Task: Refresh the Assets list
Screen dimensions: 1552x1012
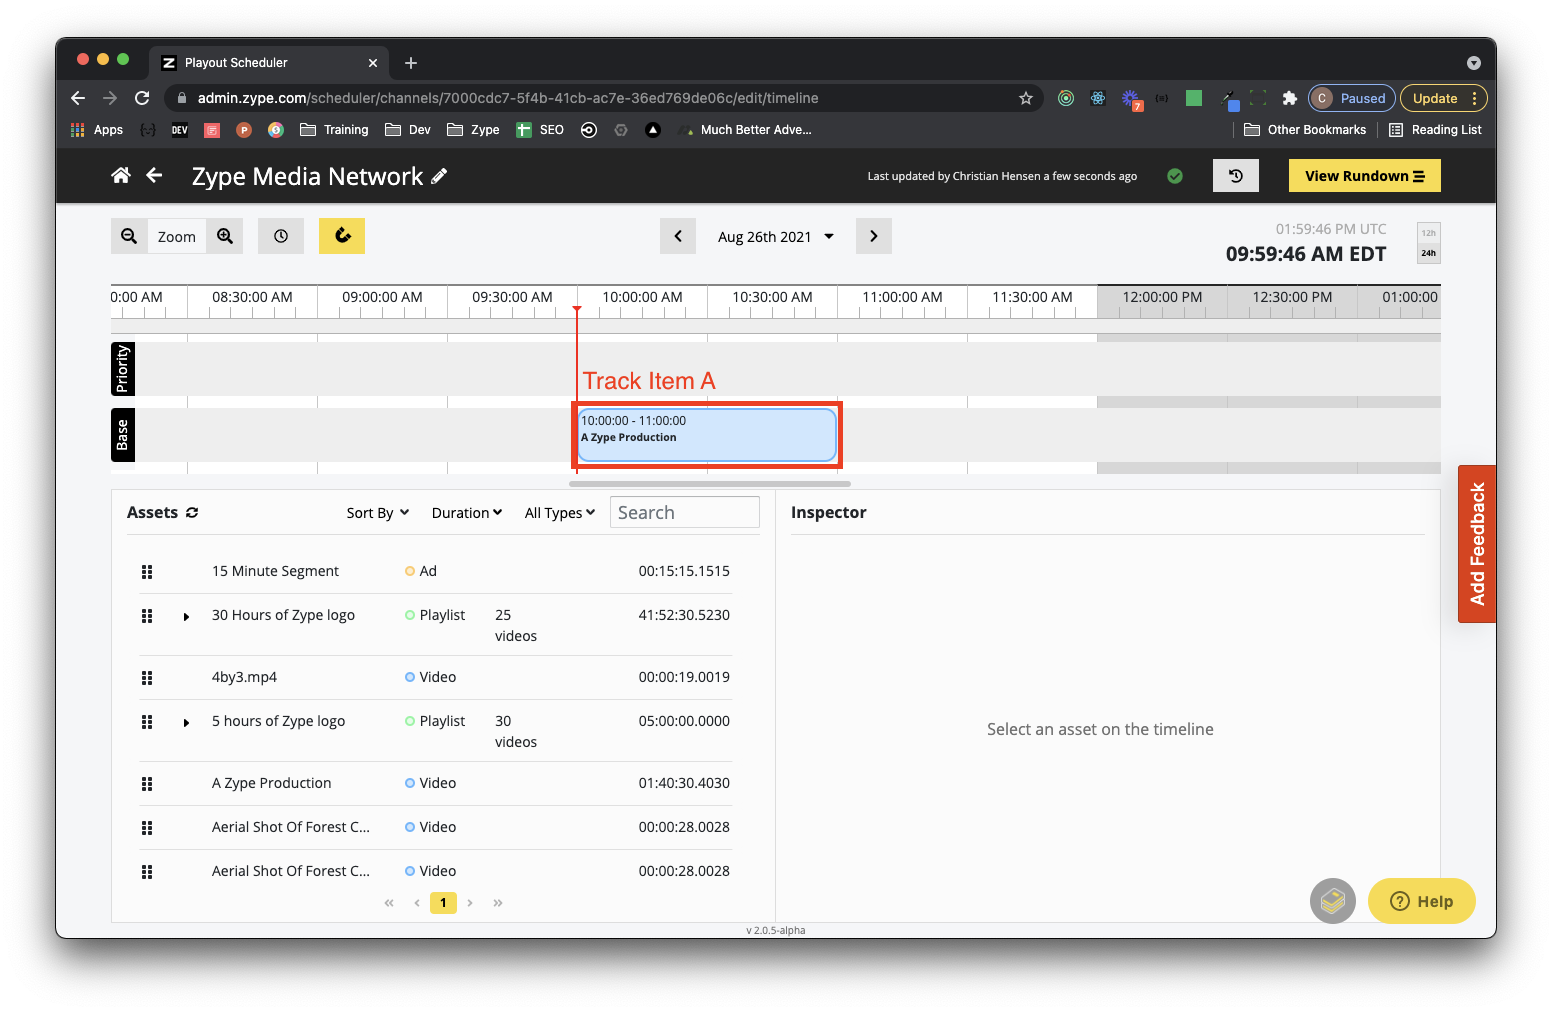Action: 192,512
